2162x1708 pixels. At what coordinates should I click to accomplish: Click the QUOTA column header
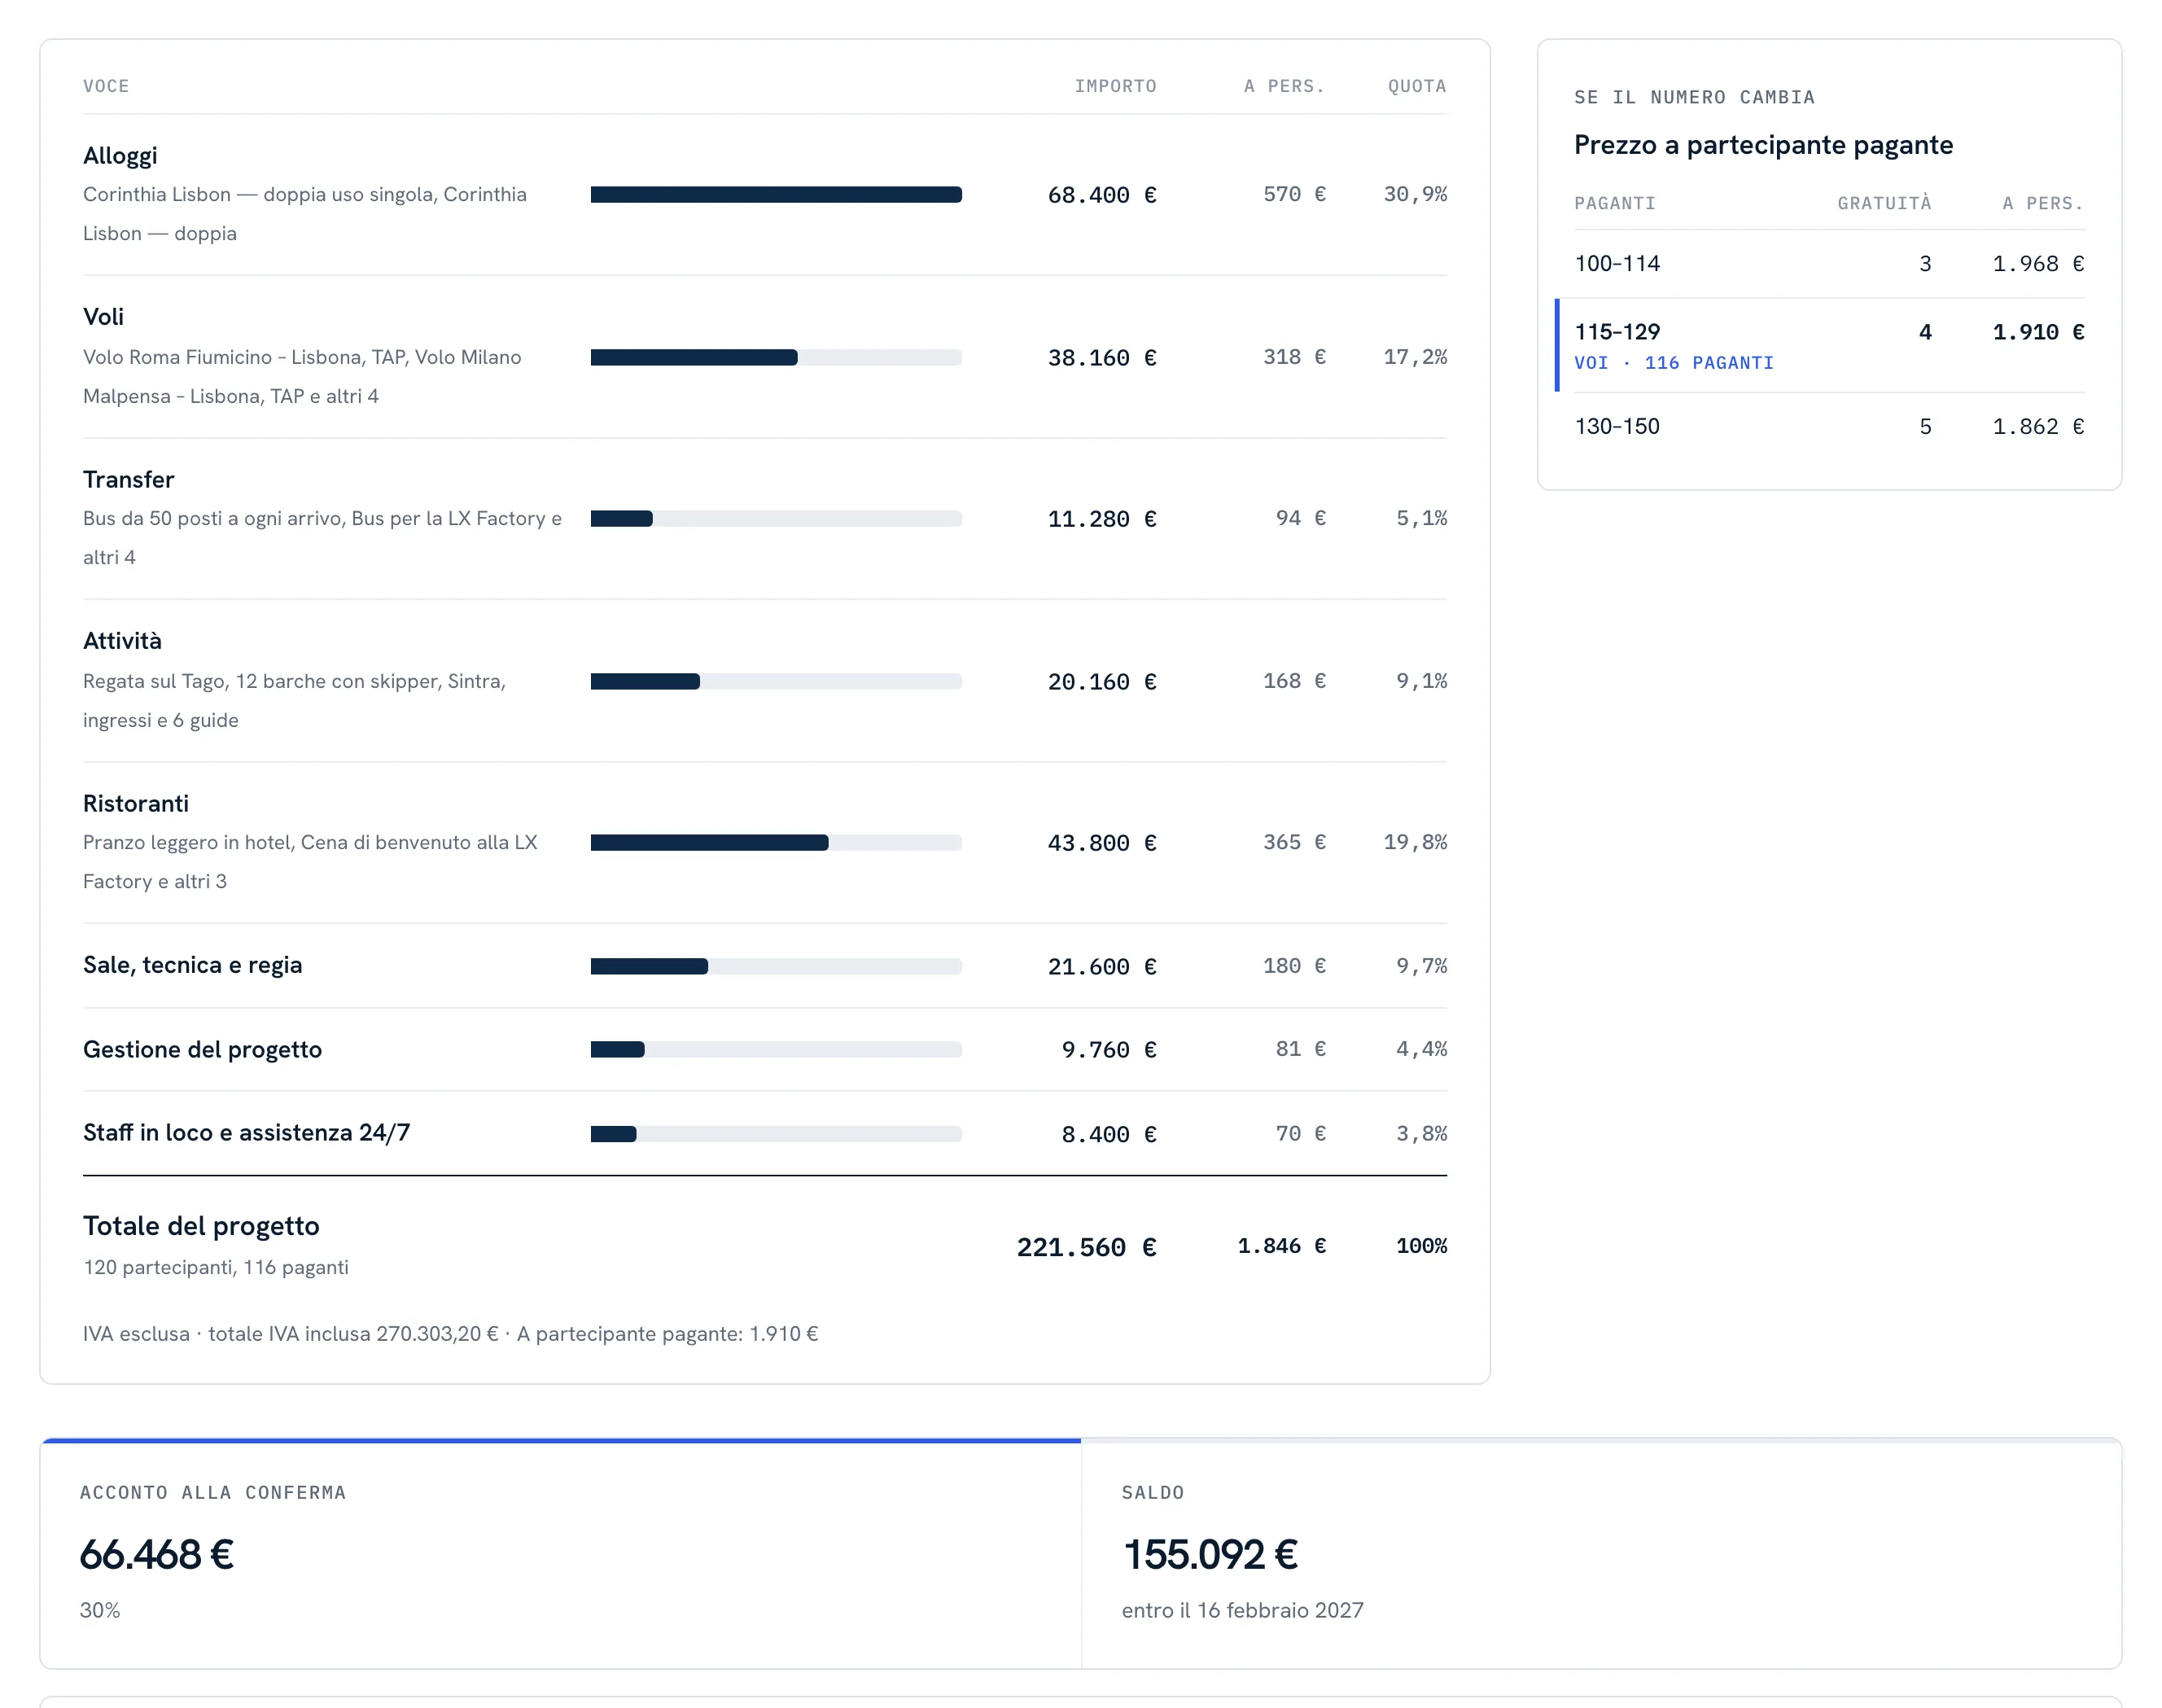tap(1416, 87)
